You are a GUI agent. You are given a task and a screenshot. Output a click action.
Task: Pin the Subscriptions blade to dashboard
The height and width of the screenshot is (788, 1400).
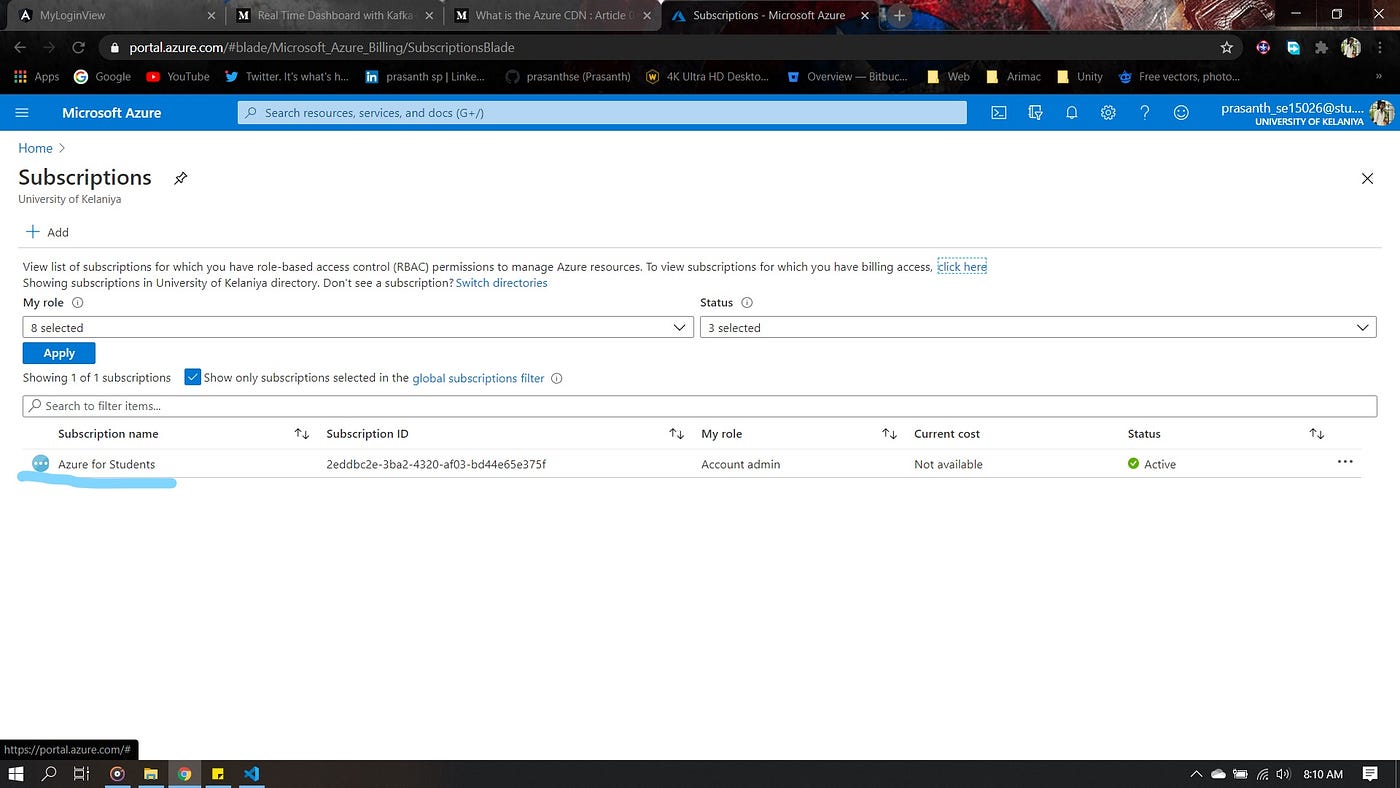[x=180, y=178]
